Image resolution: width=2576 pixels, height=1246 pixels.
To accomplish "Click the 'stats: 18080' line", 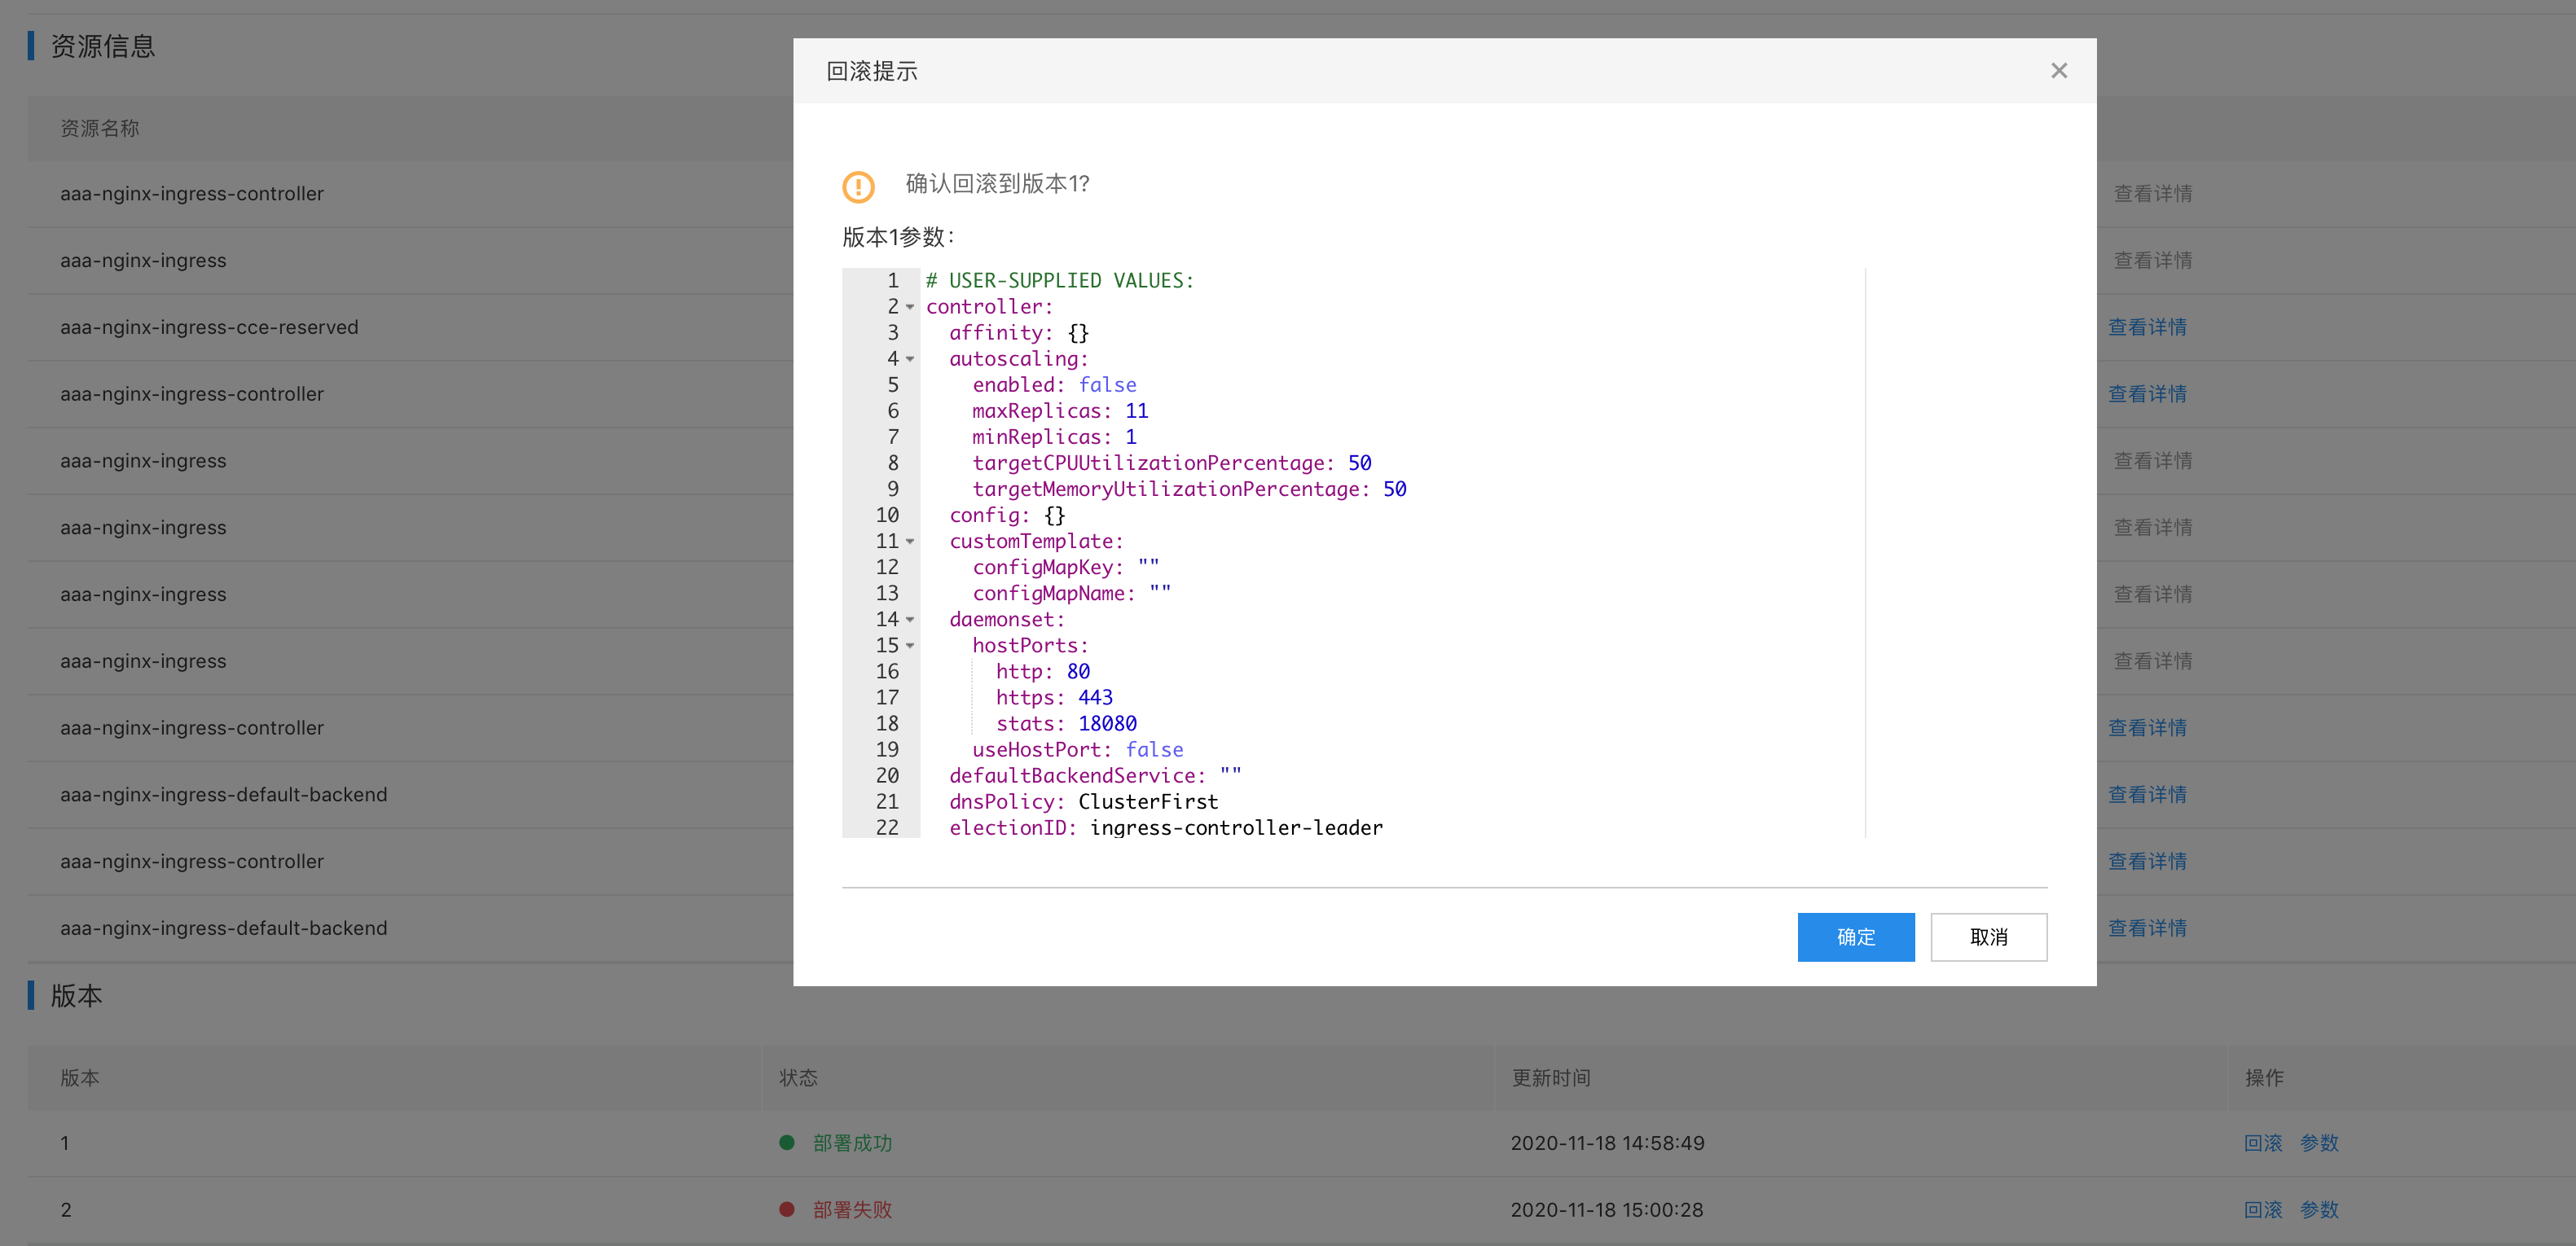I will pos(1066,724).
